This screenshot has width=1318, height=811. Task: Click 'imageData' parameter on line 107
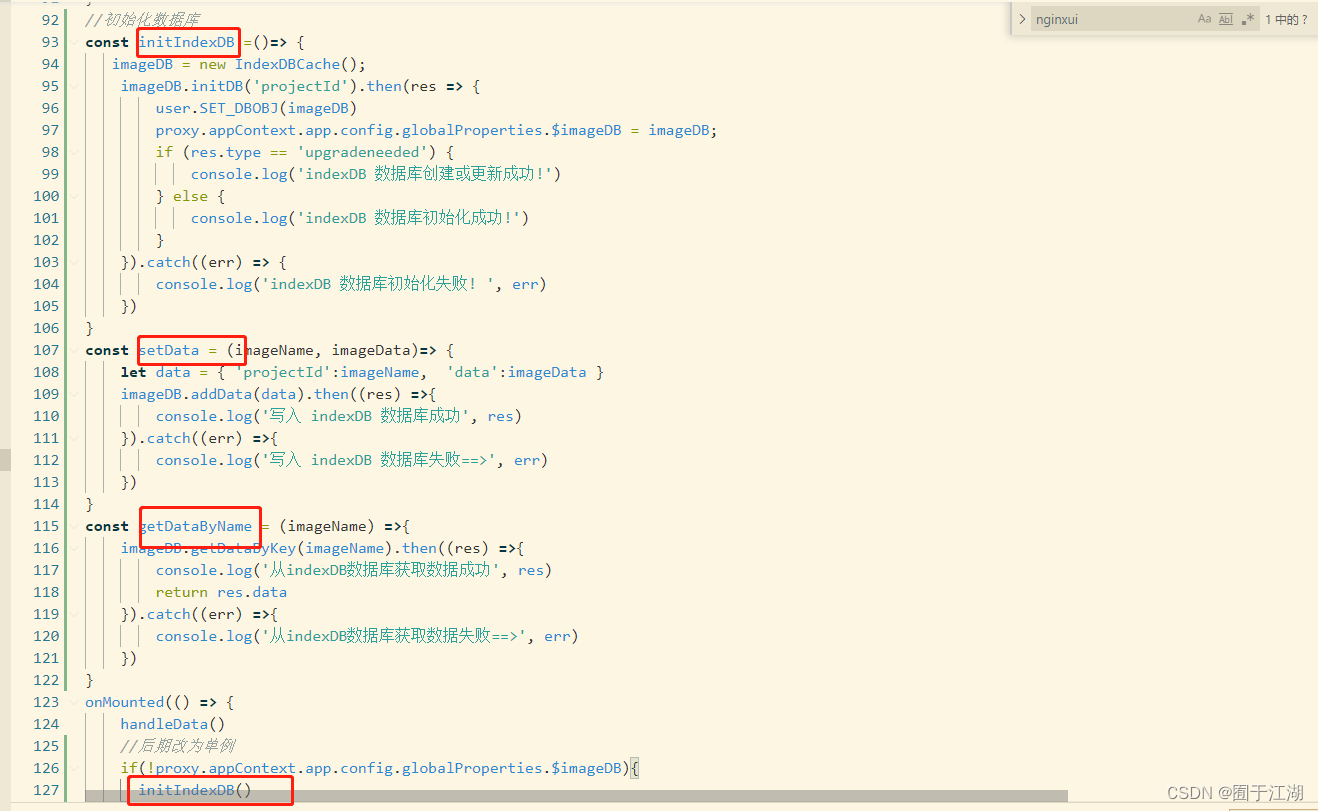(371, 350)
